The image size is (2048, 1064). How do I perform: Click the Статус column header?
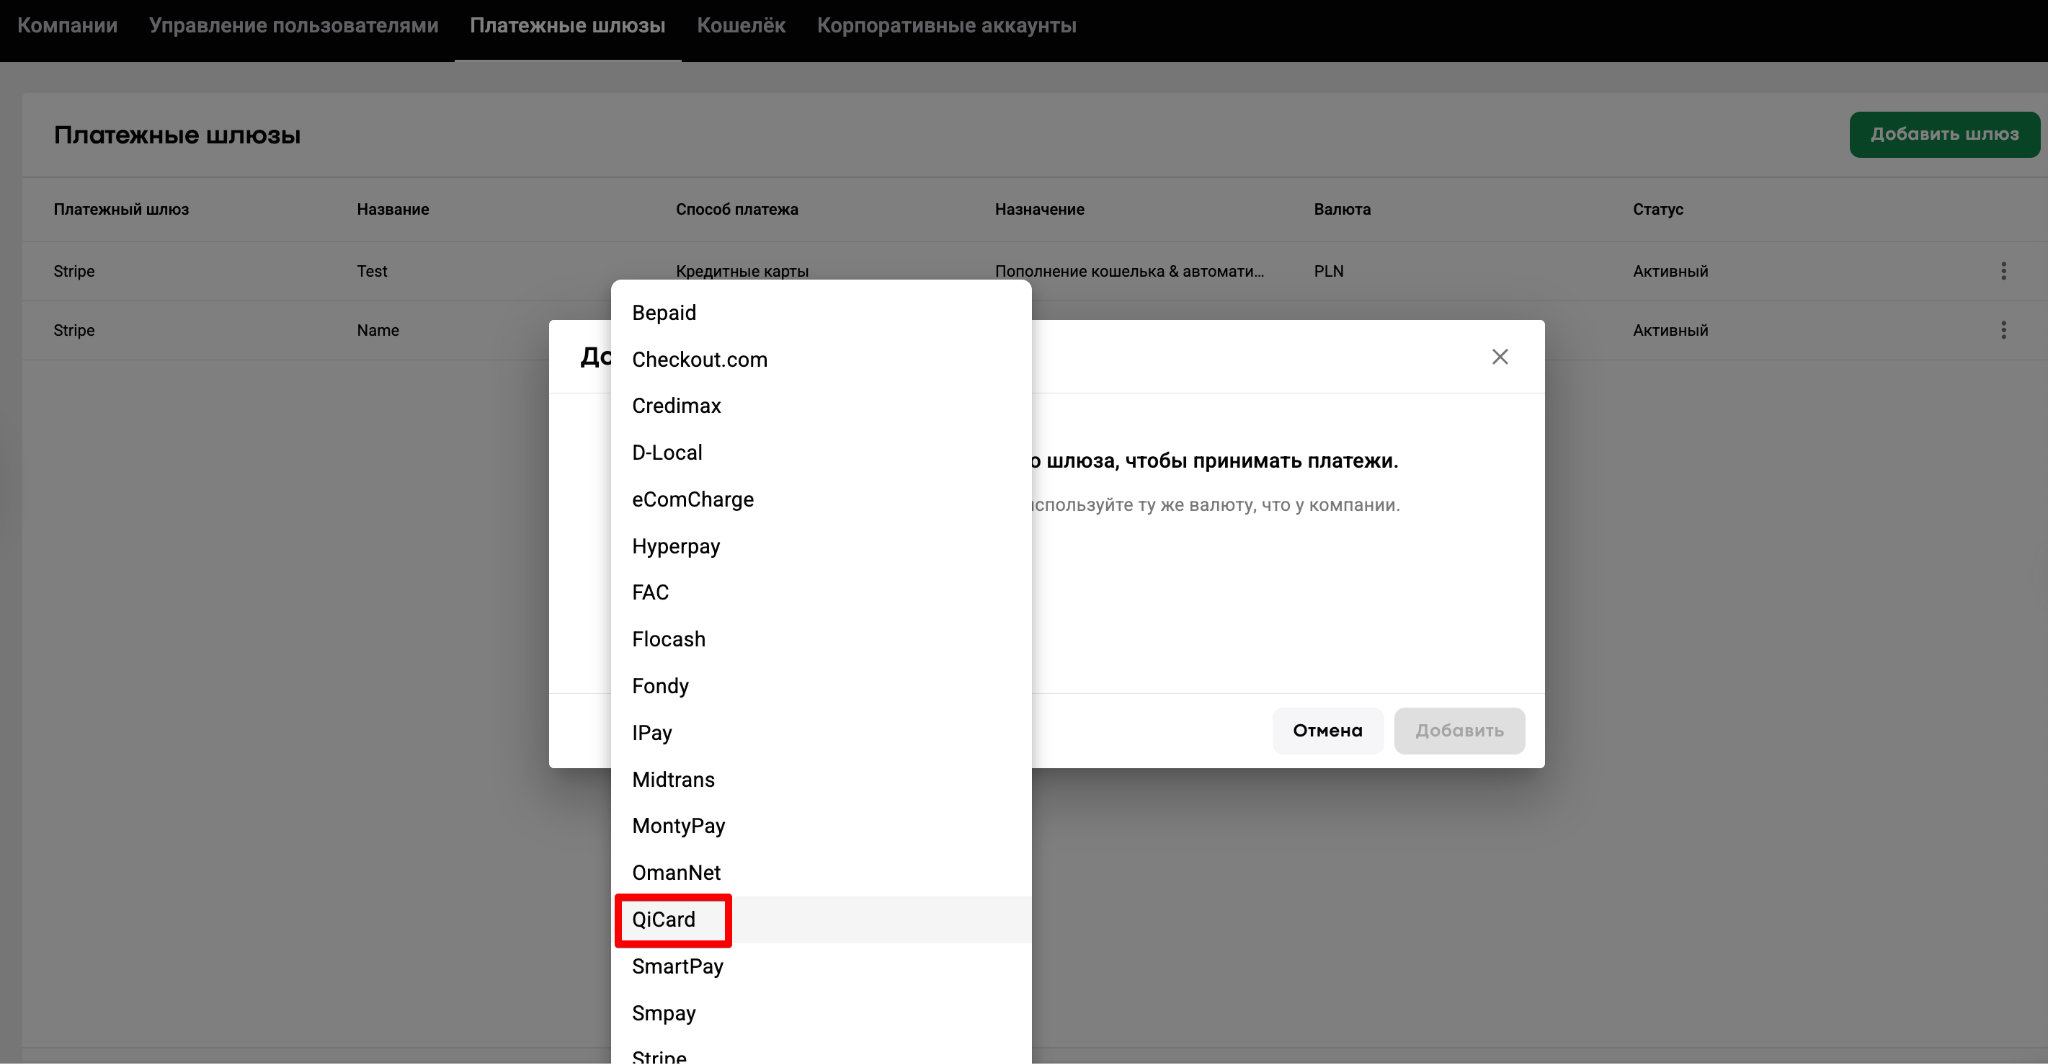click(x=1658, y=210)
